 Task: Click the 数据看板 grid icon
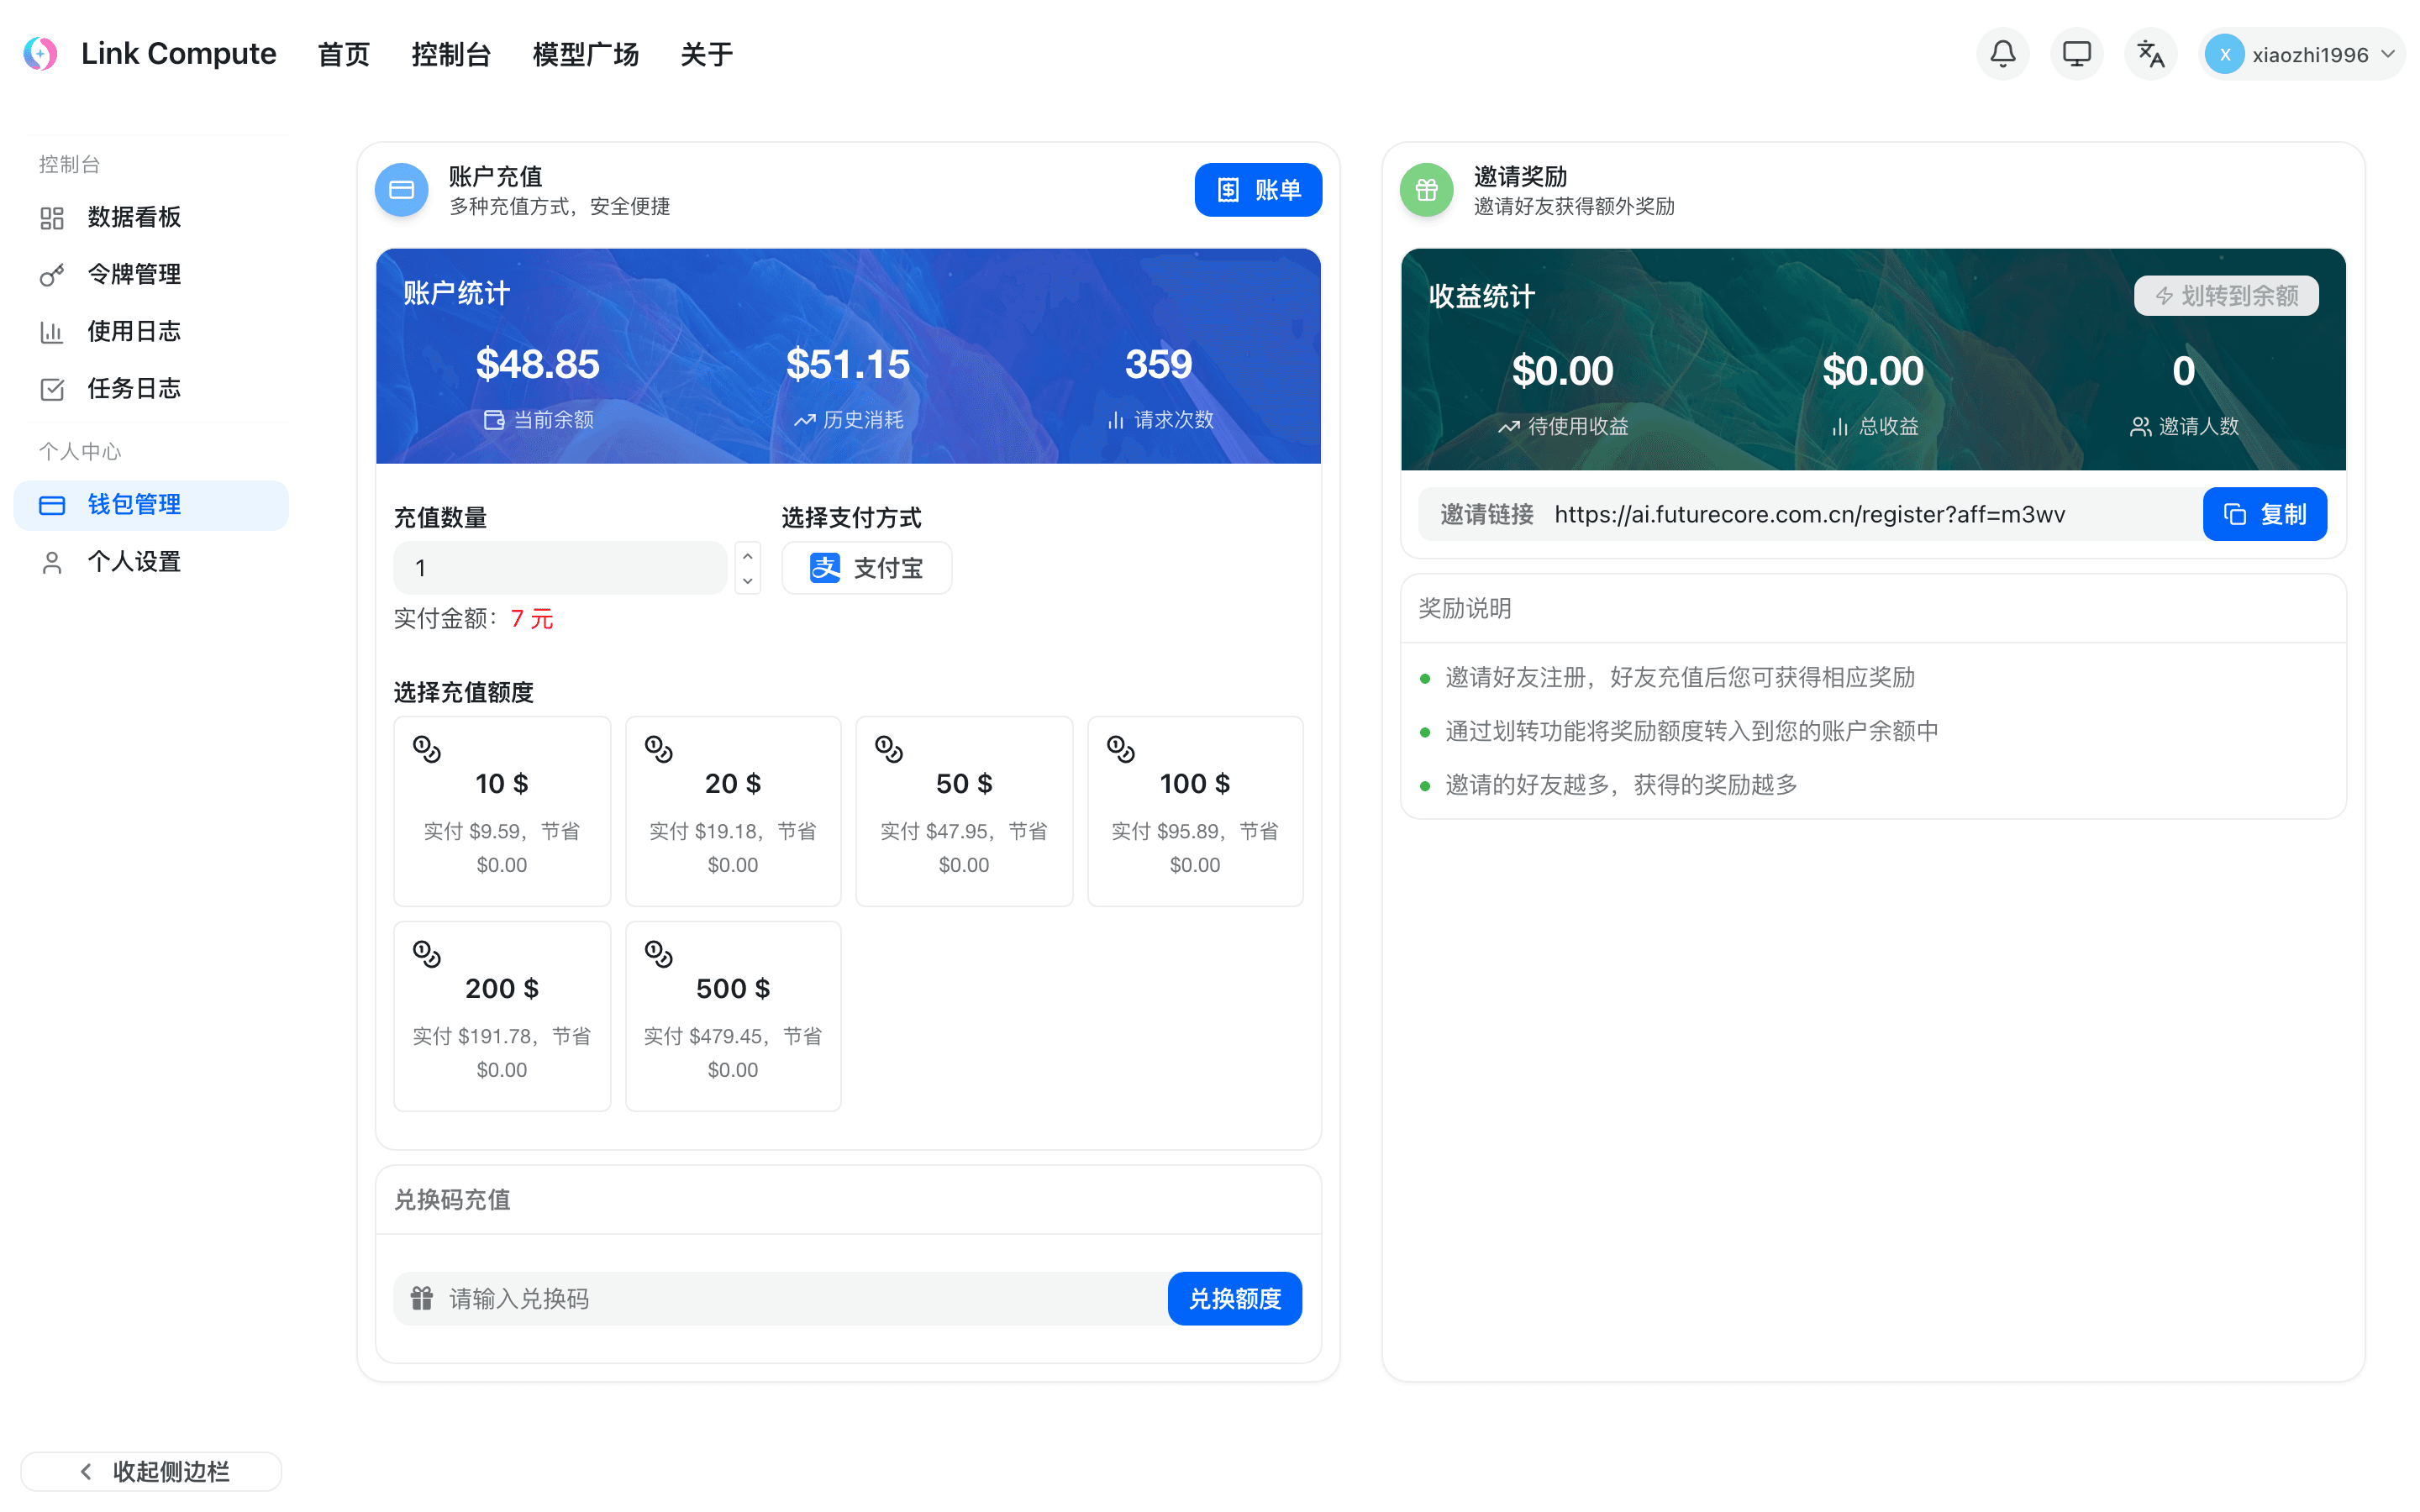click(x=52, y=218)
